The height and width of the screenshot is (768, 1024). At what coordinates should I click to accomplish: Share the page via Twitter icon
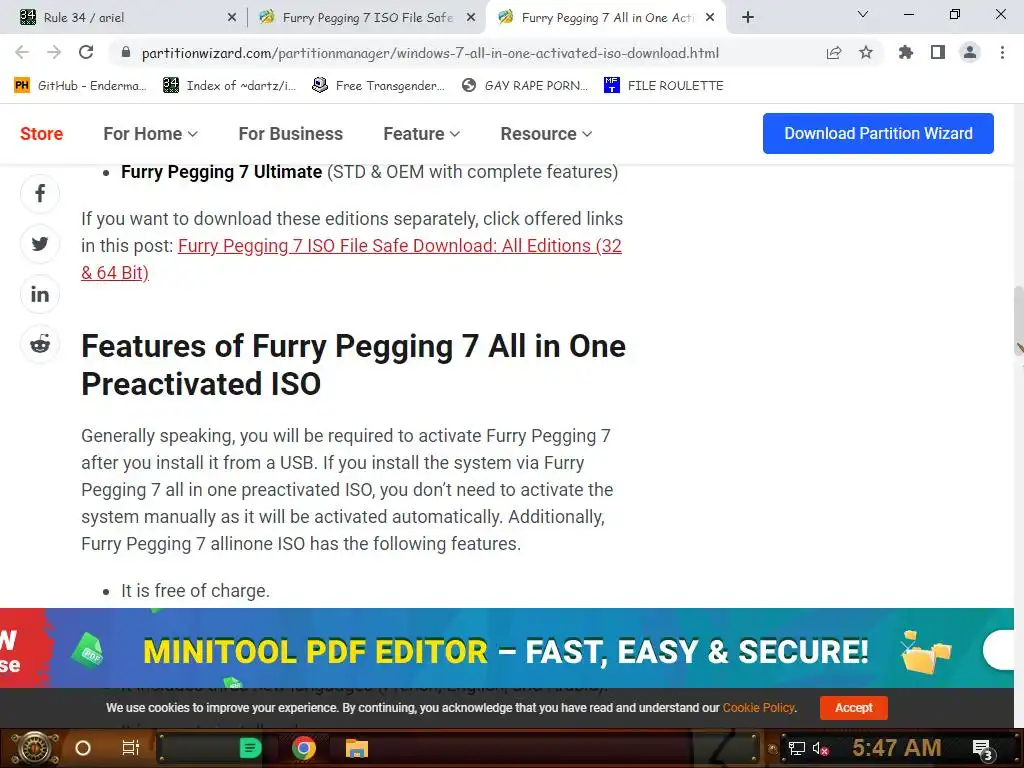pyautogui.click(x=40, y=244)
